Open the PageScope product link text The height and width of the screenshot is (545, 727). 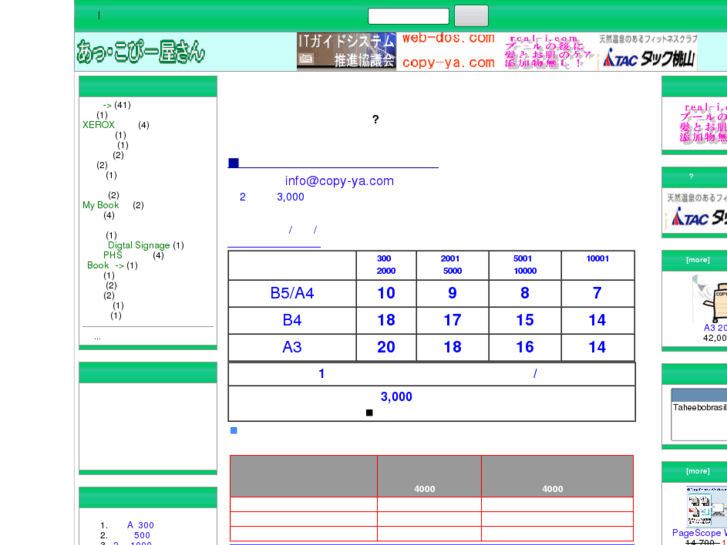[x=699, y=533]
